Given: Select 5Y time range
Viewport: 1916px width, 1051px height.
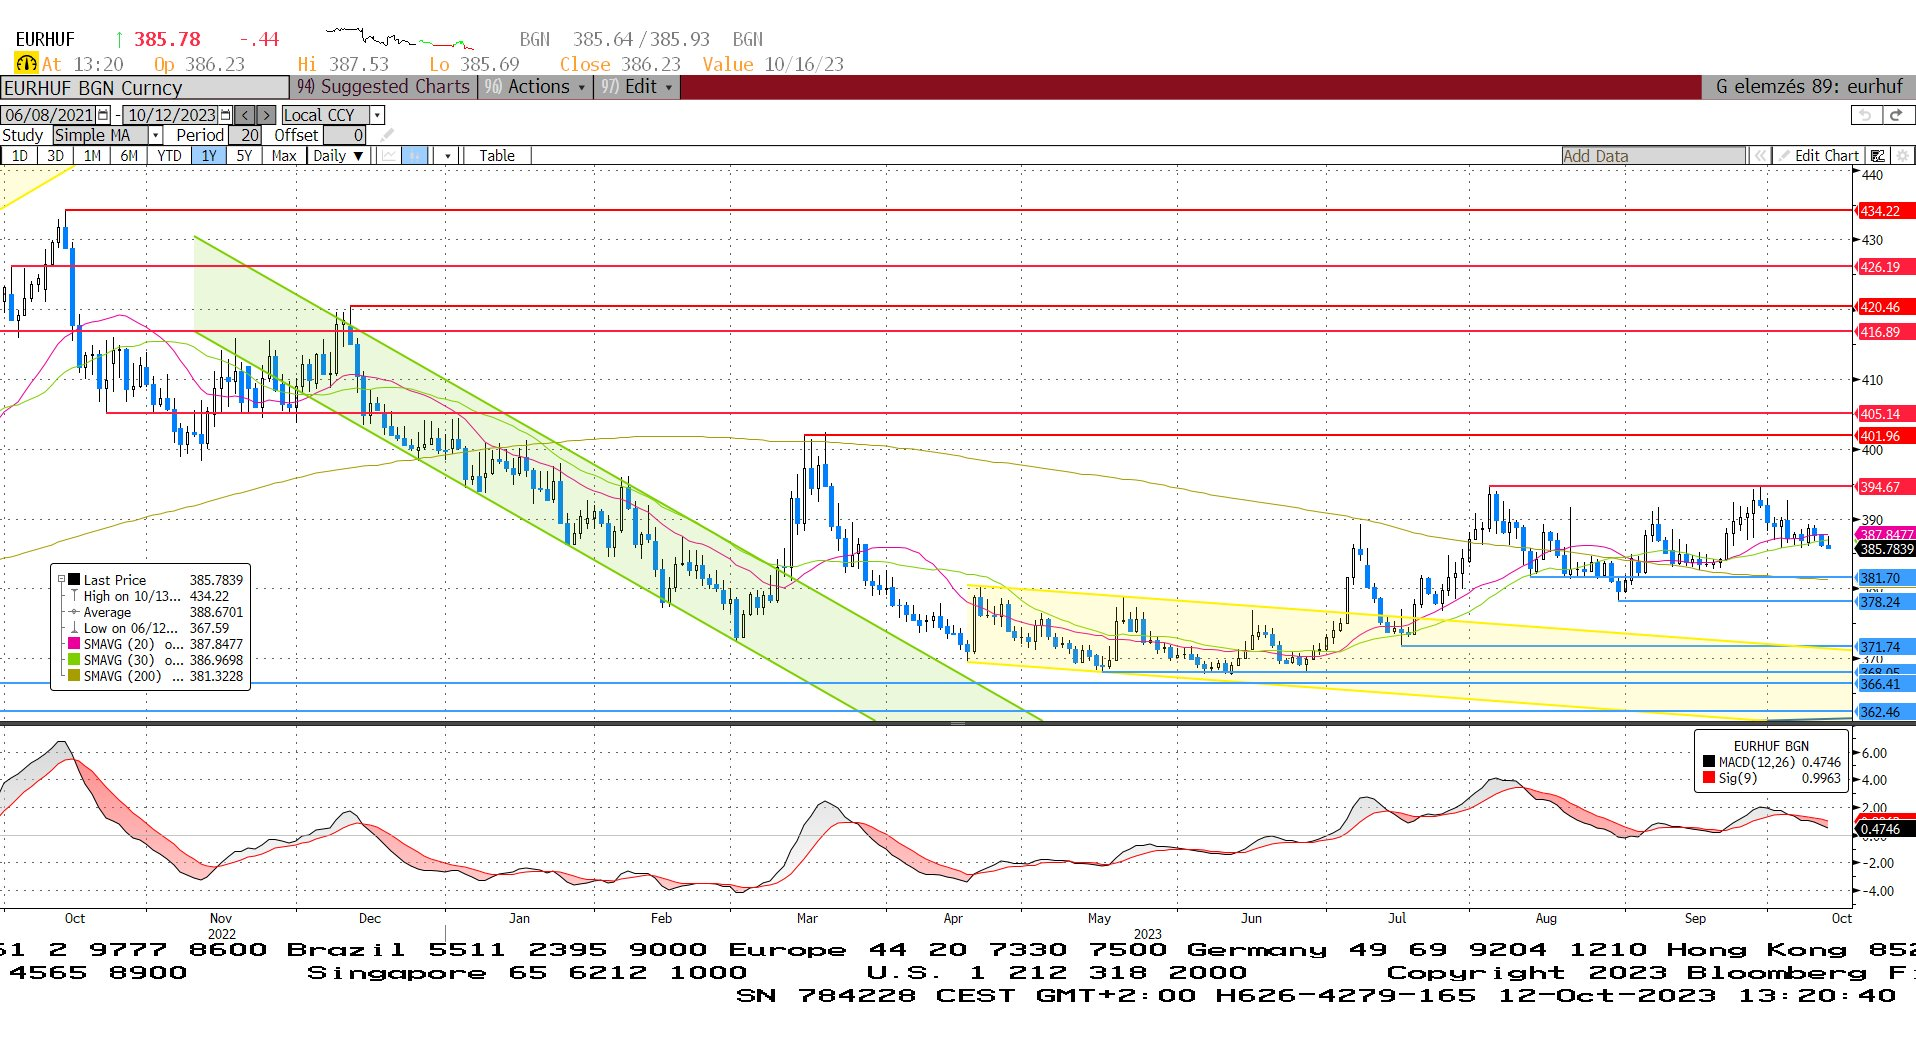Looking at the screenshot, I should coord(244,155).
